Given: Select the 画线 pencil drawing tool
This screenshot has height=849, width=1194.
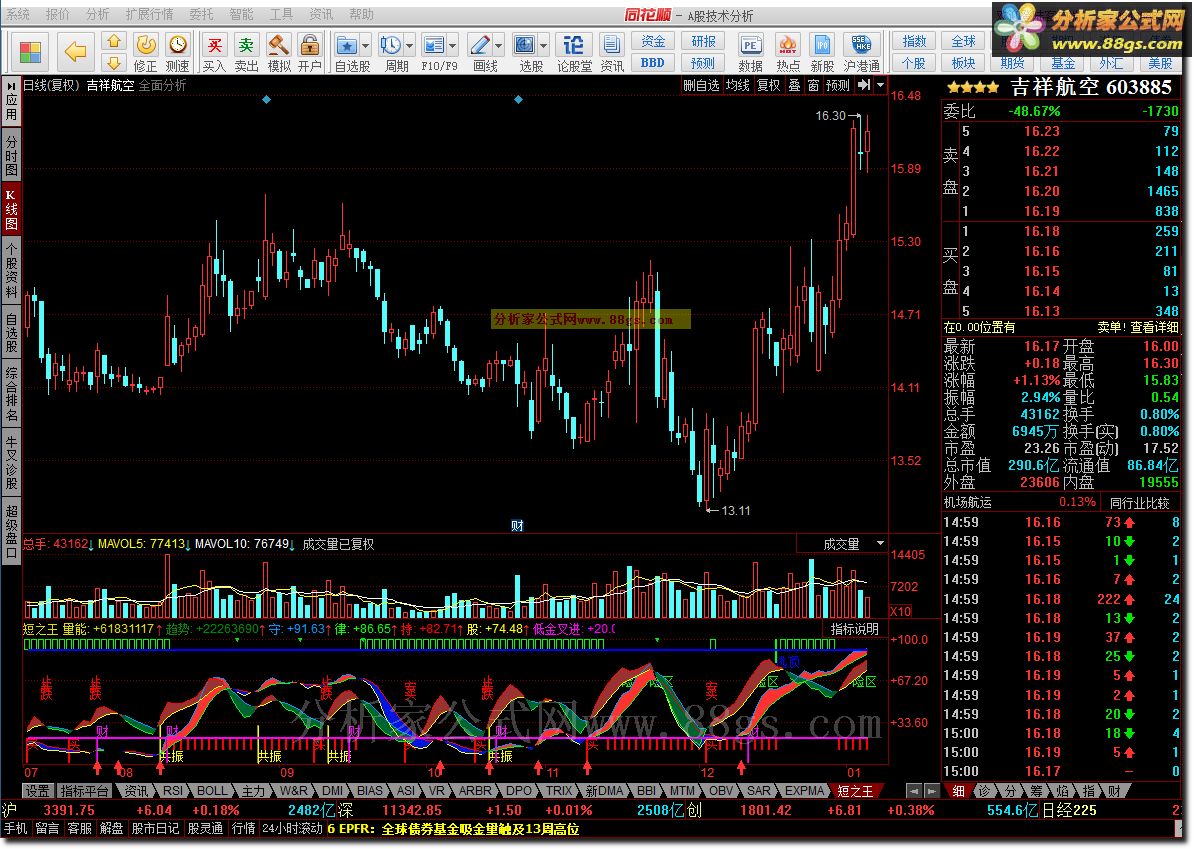Looking at the screenshot, I should point(480,45).
